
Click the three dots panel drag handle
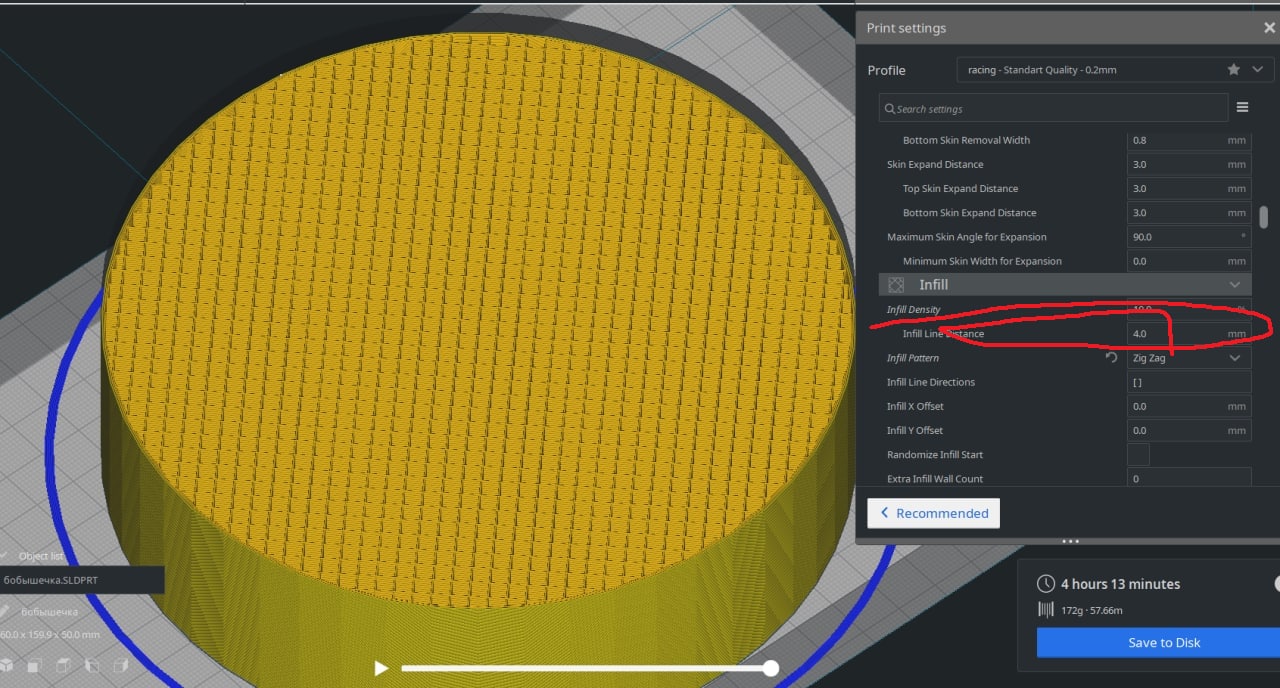tap(1070, 541)
